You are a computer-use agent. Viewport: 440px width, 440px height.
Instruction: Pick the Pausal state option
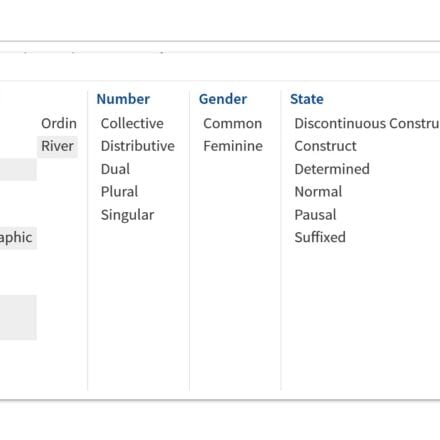point(315,215)
